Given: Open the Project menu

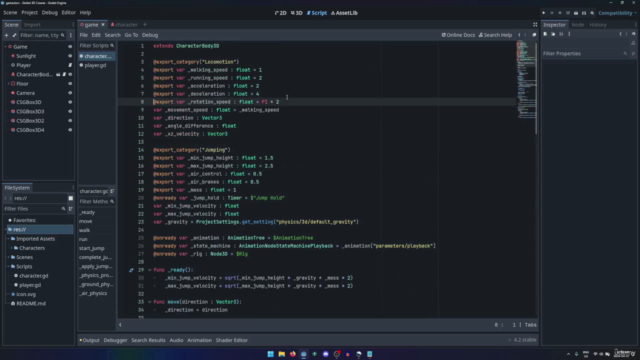Looking at the screenshot, I should coord(29,13).
